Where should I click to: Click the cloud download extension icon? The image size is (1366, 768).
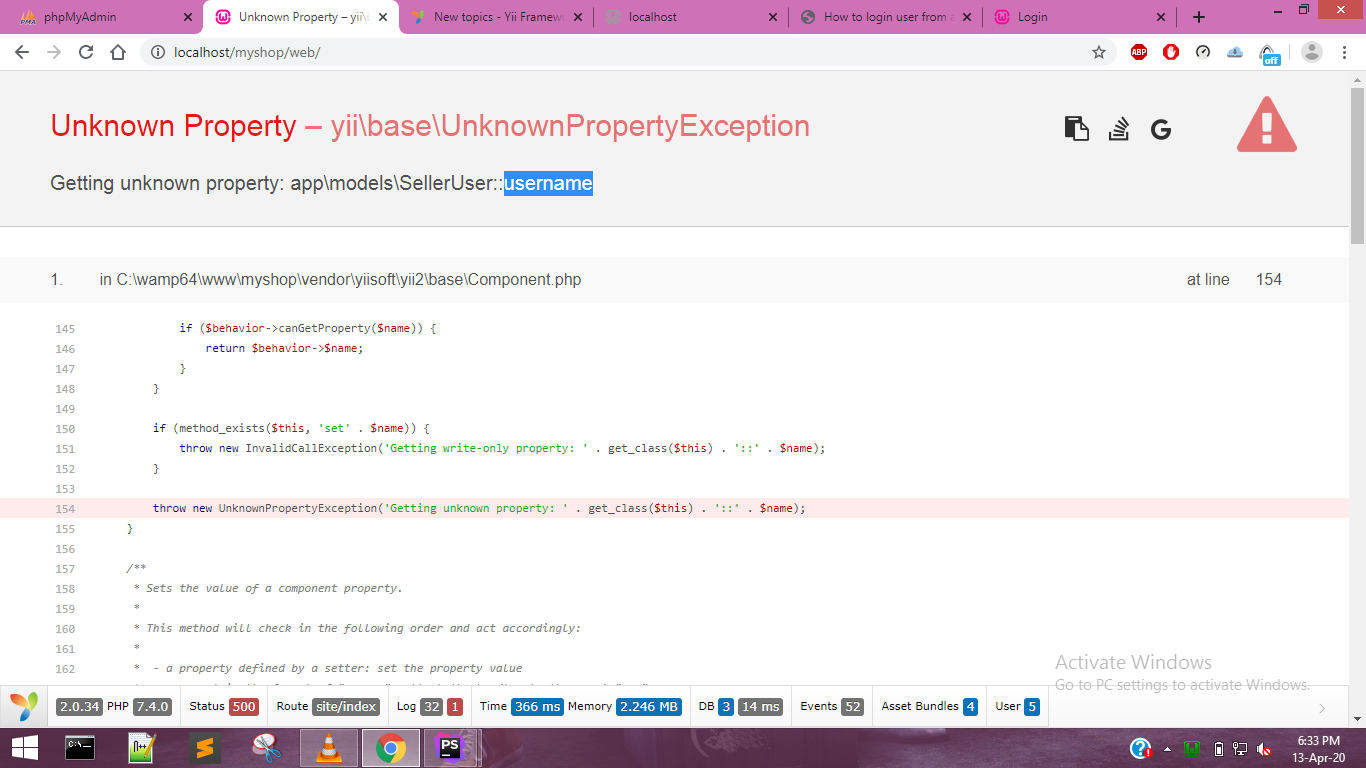pos(1235,52)
